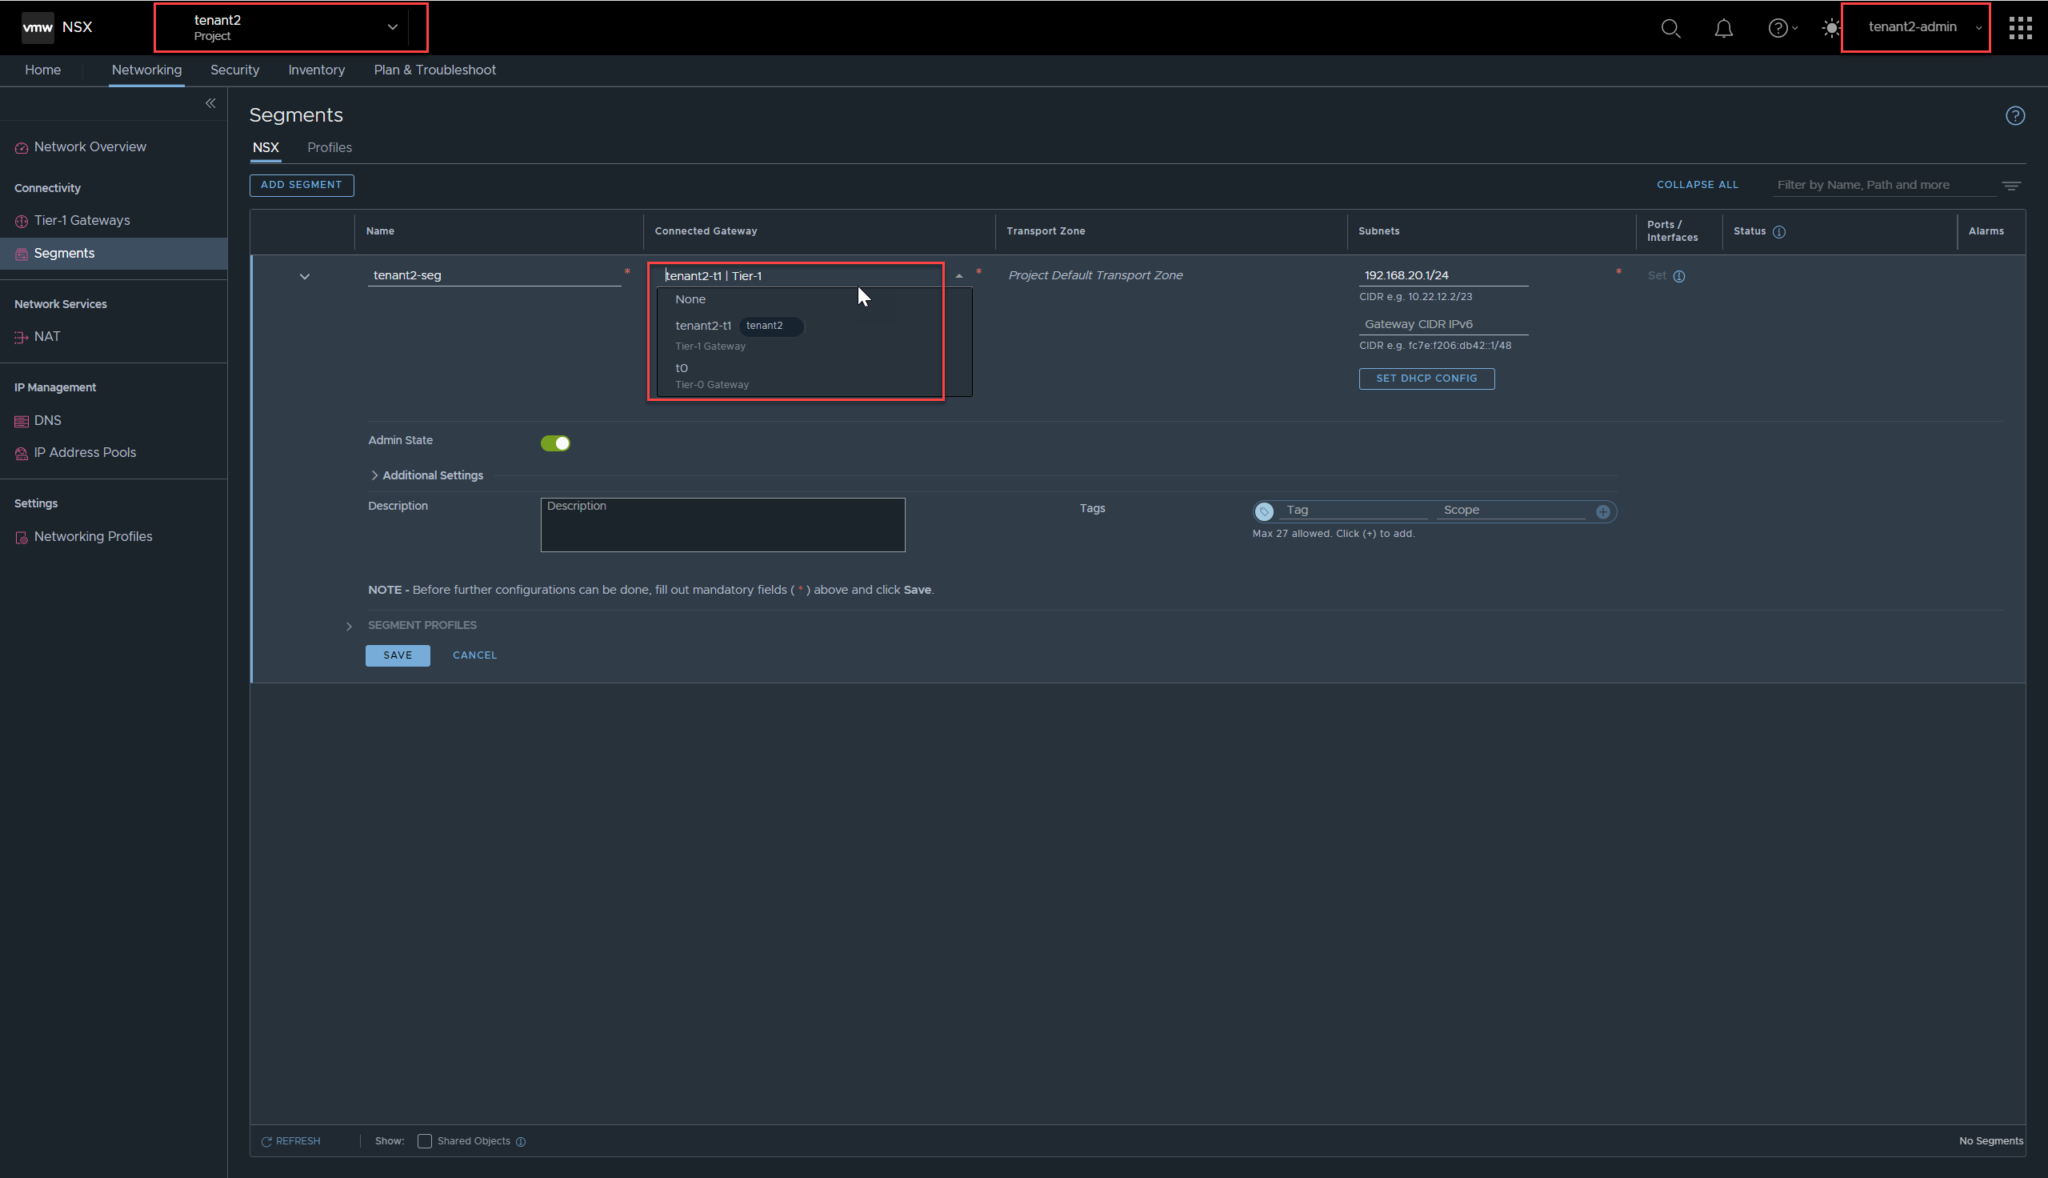This screenshot has height=1178, width=2048.
Task: Click the Tag input field
Action: [1354, 510]
